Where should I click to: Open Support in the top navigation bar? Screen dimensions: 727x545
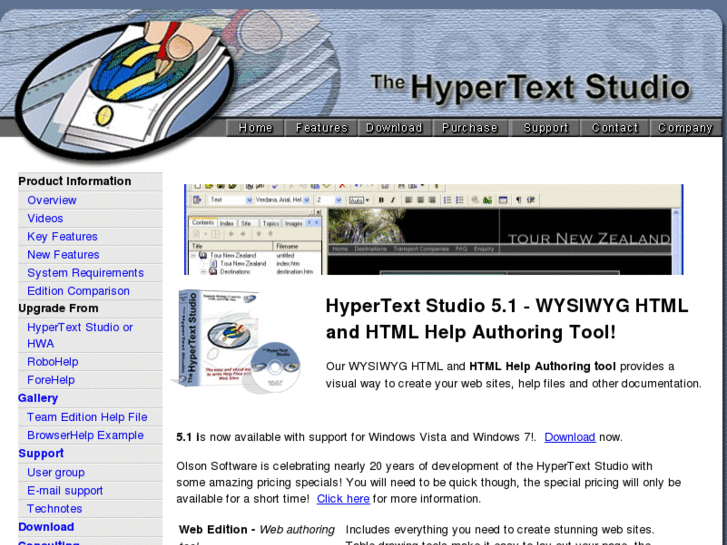(545, 128)
